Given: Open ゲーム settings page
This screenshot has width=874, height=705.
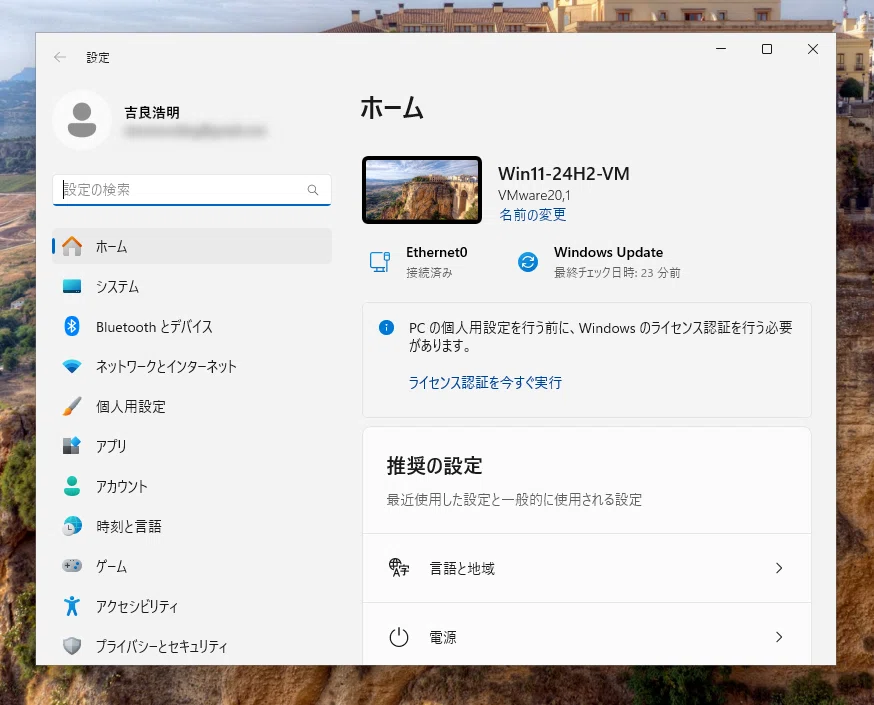Looking at the screenshot, I should click(x=192, y=566).
